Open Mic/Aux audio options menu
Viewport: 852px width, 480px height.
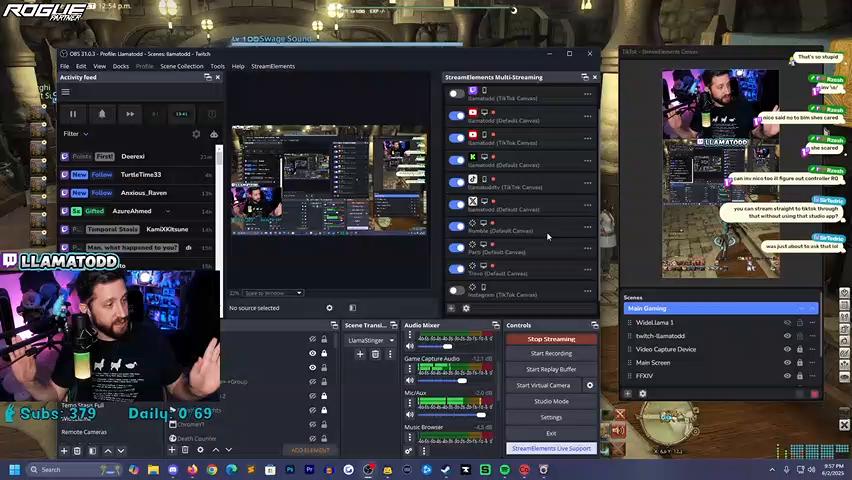[410, 403]
